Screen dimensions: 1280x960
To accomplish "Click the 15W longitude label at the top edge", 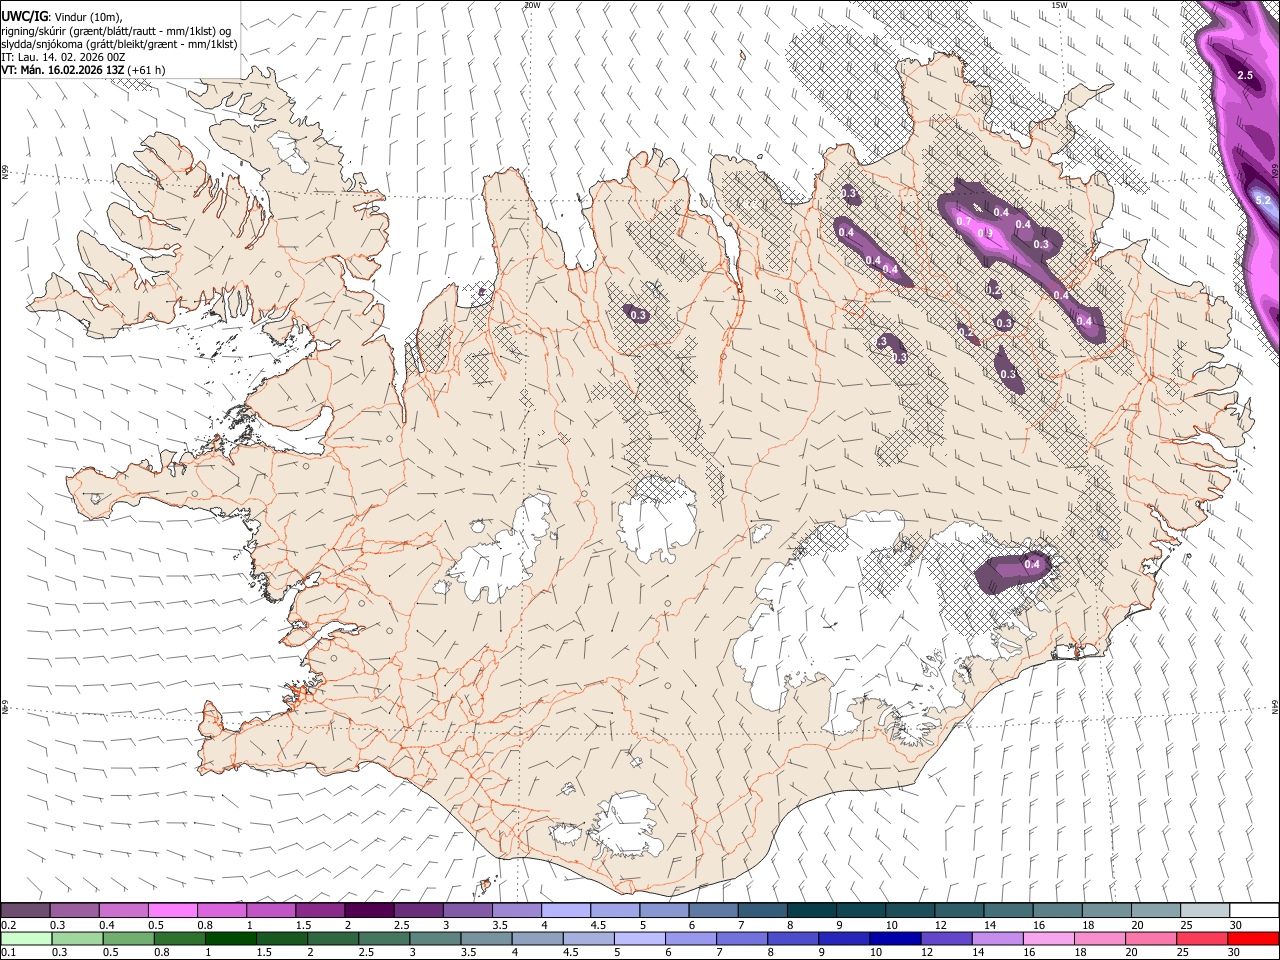I will [x=1059, y=5].
